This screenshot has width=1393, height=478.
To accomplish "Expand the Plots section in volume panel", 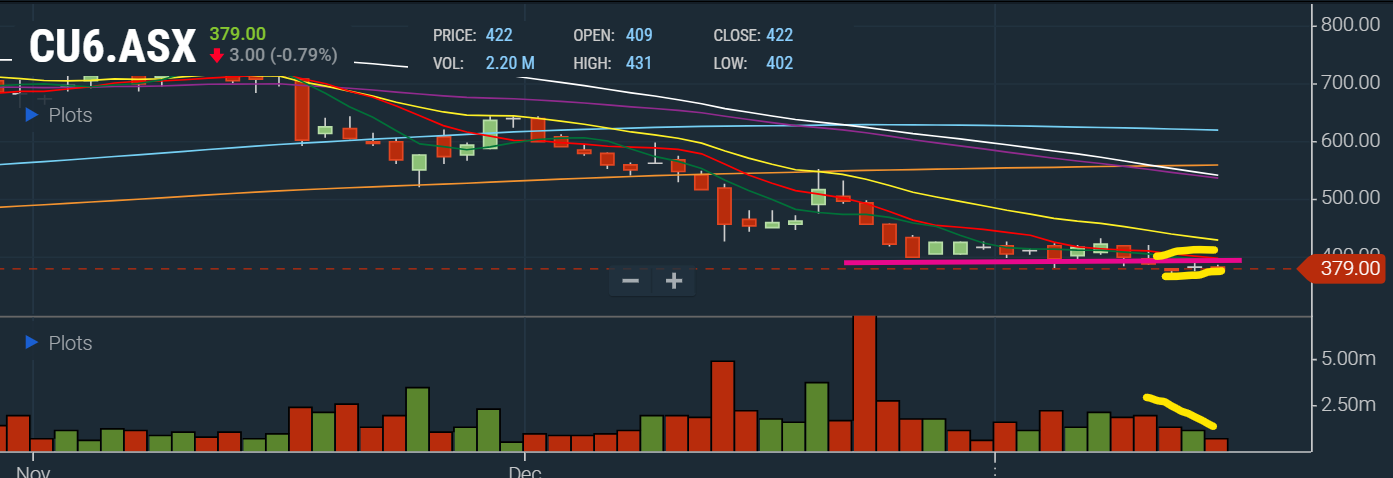I will click(x=58, y=343).
